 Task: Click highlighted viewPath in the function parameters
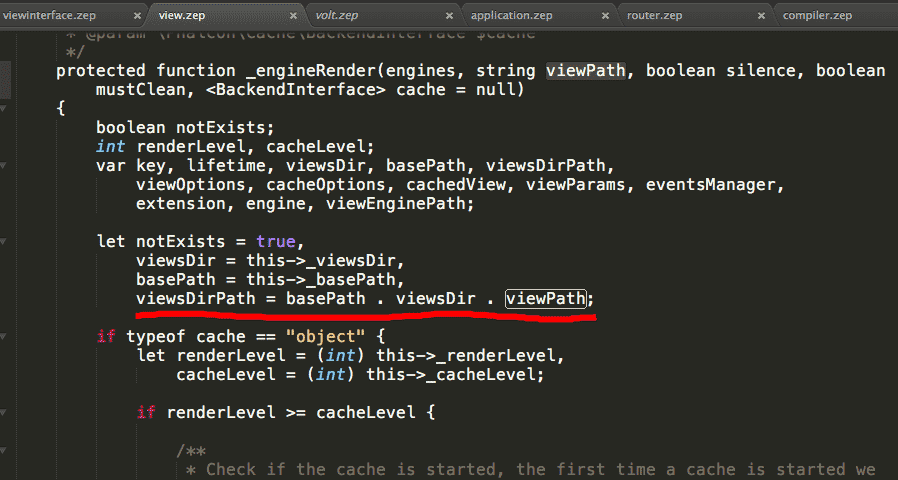(x=585, y=70)
